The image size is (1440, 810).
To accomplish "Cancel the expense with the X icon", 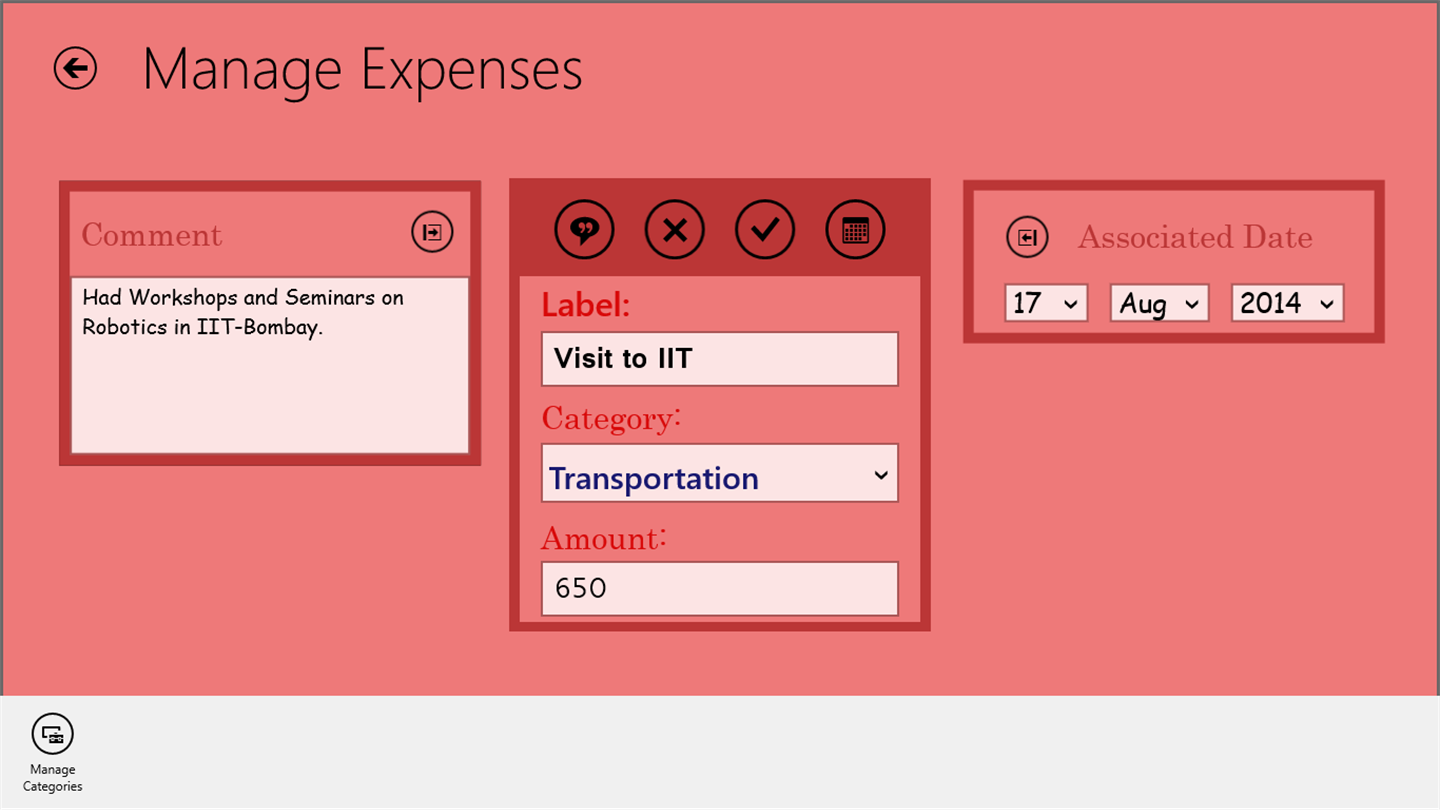I will tap(675, 230).
